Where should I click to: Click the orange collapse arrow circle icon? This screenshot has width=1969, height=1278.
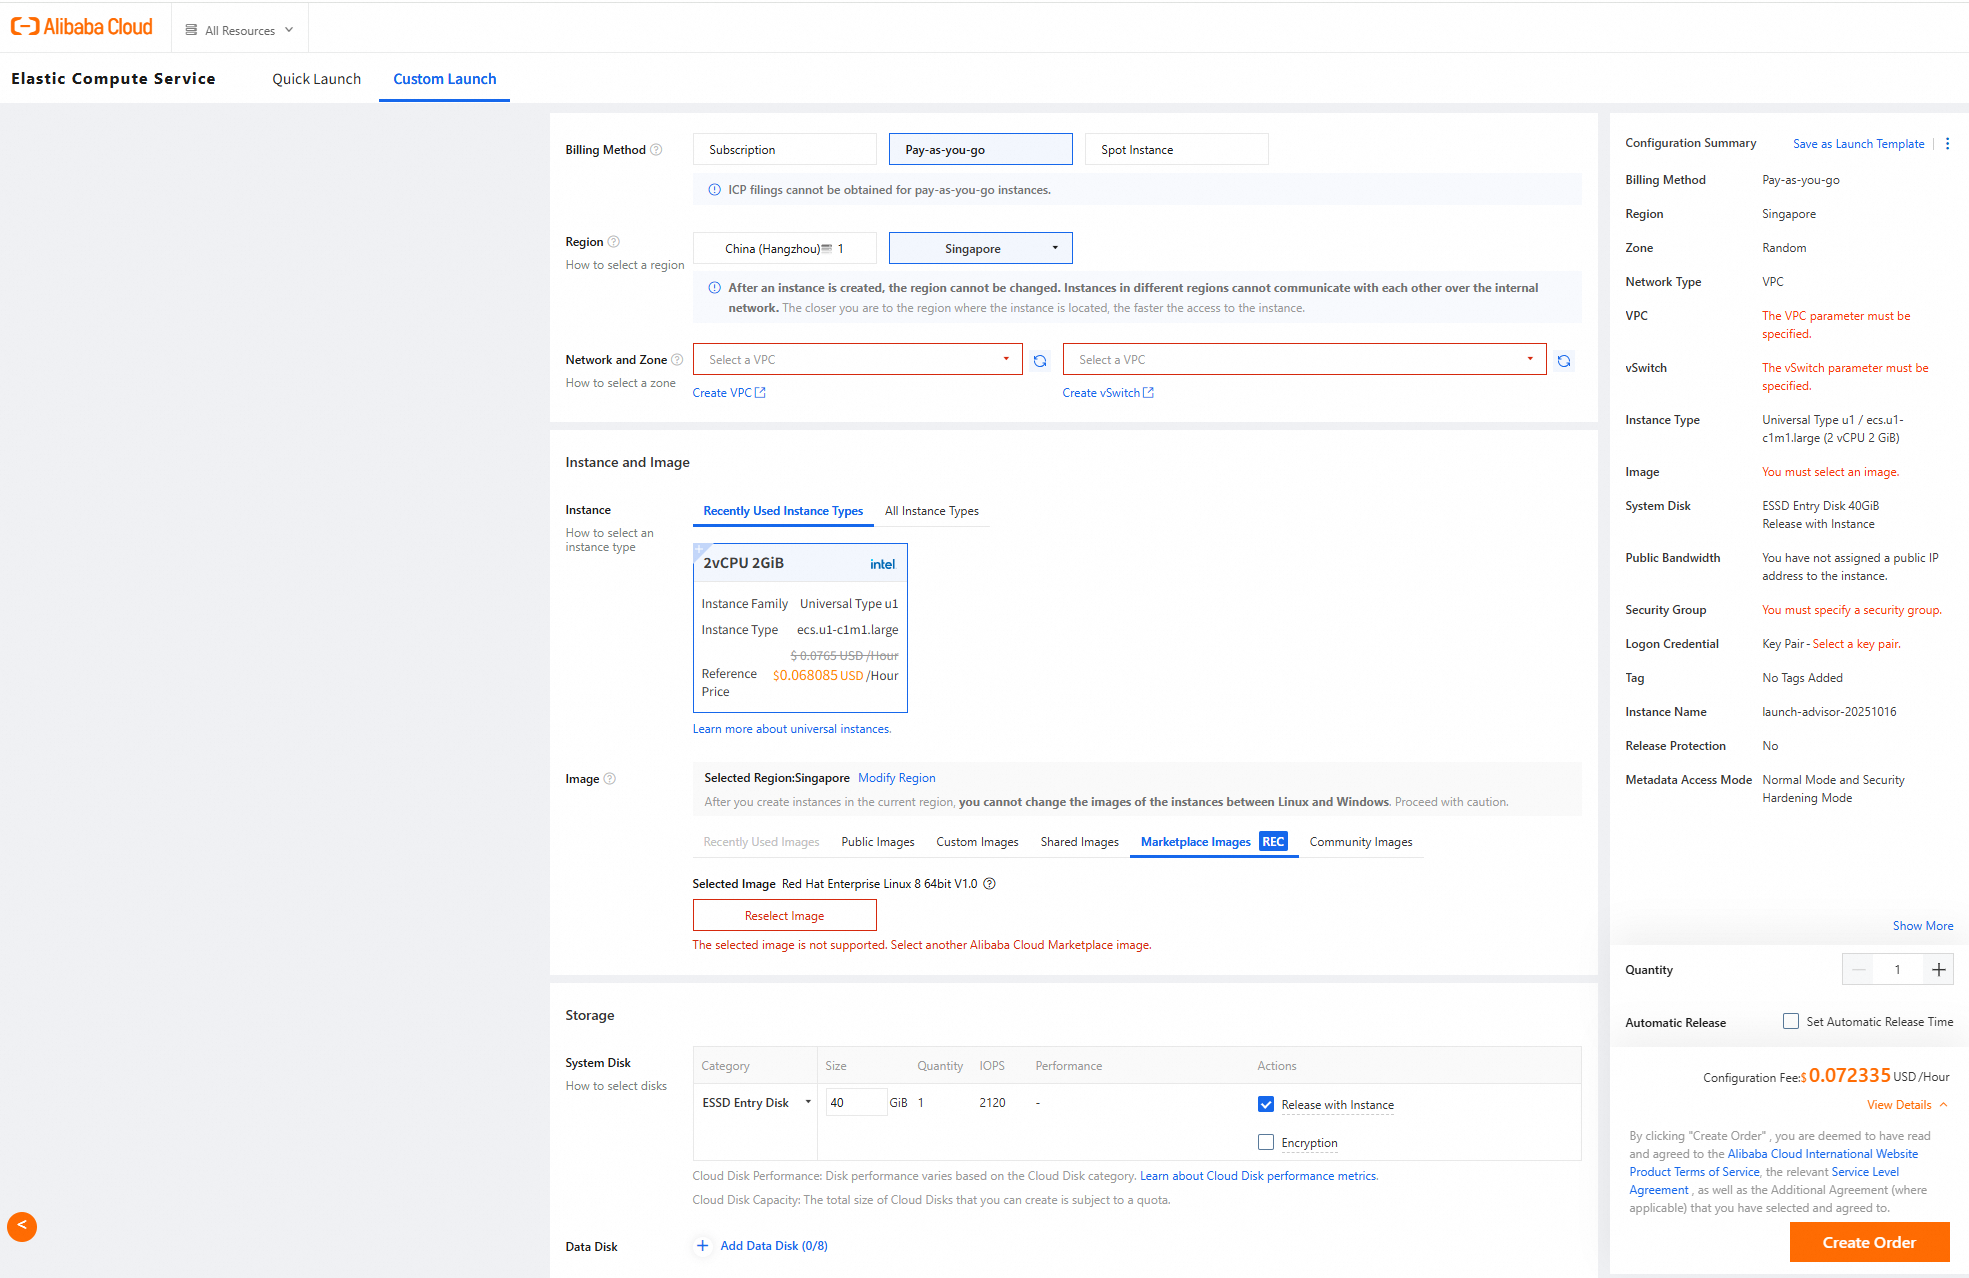pyautogui.click(x=22, y=1226)
